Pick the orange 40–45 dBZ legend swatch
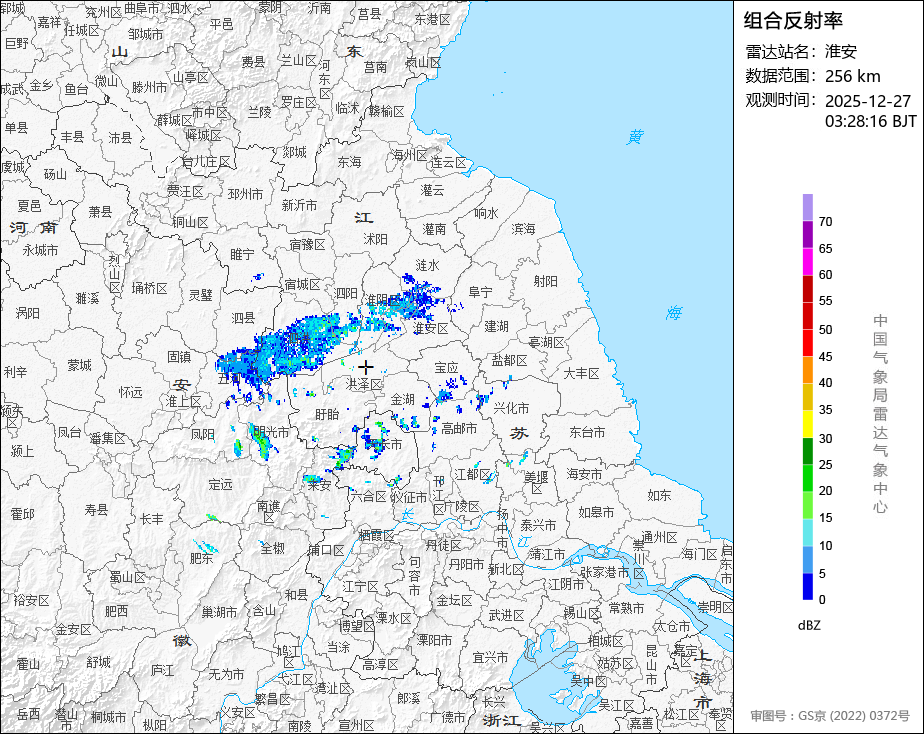This screenshot has width=924, height=734. [x=807, y=369]
